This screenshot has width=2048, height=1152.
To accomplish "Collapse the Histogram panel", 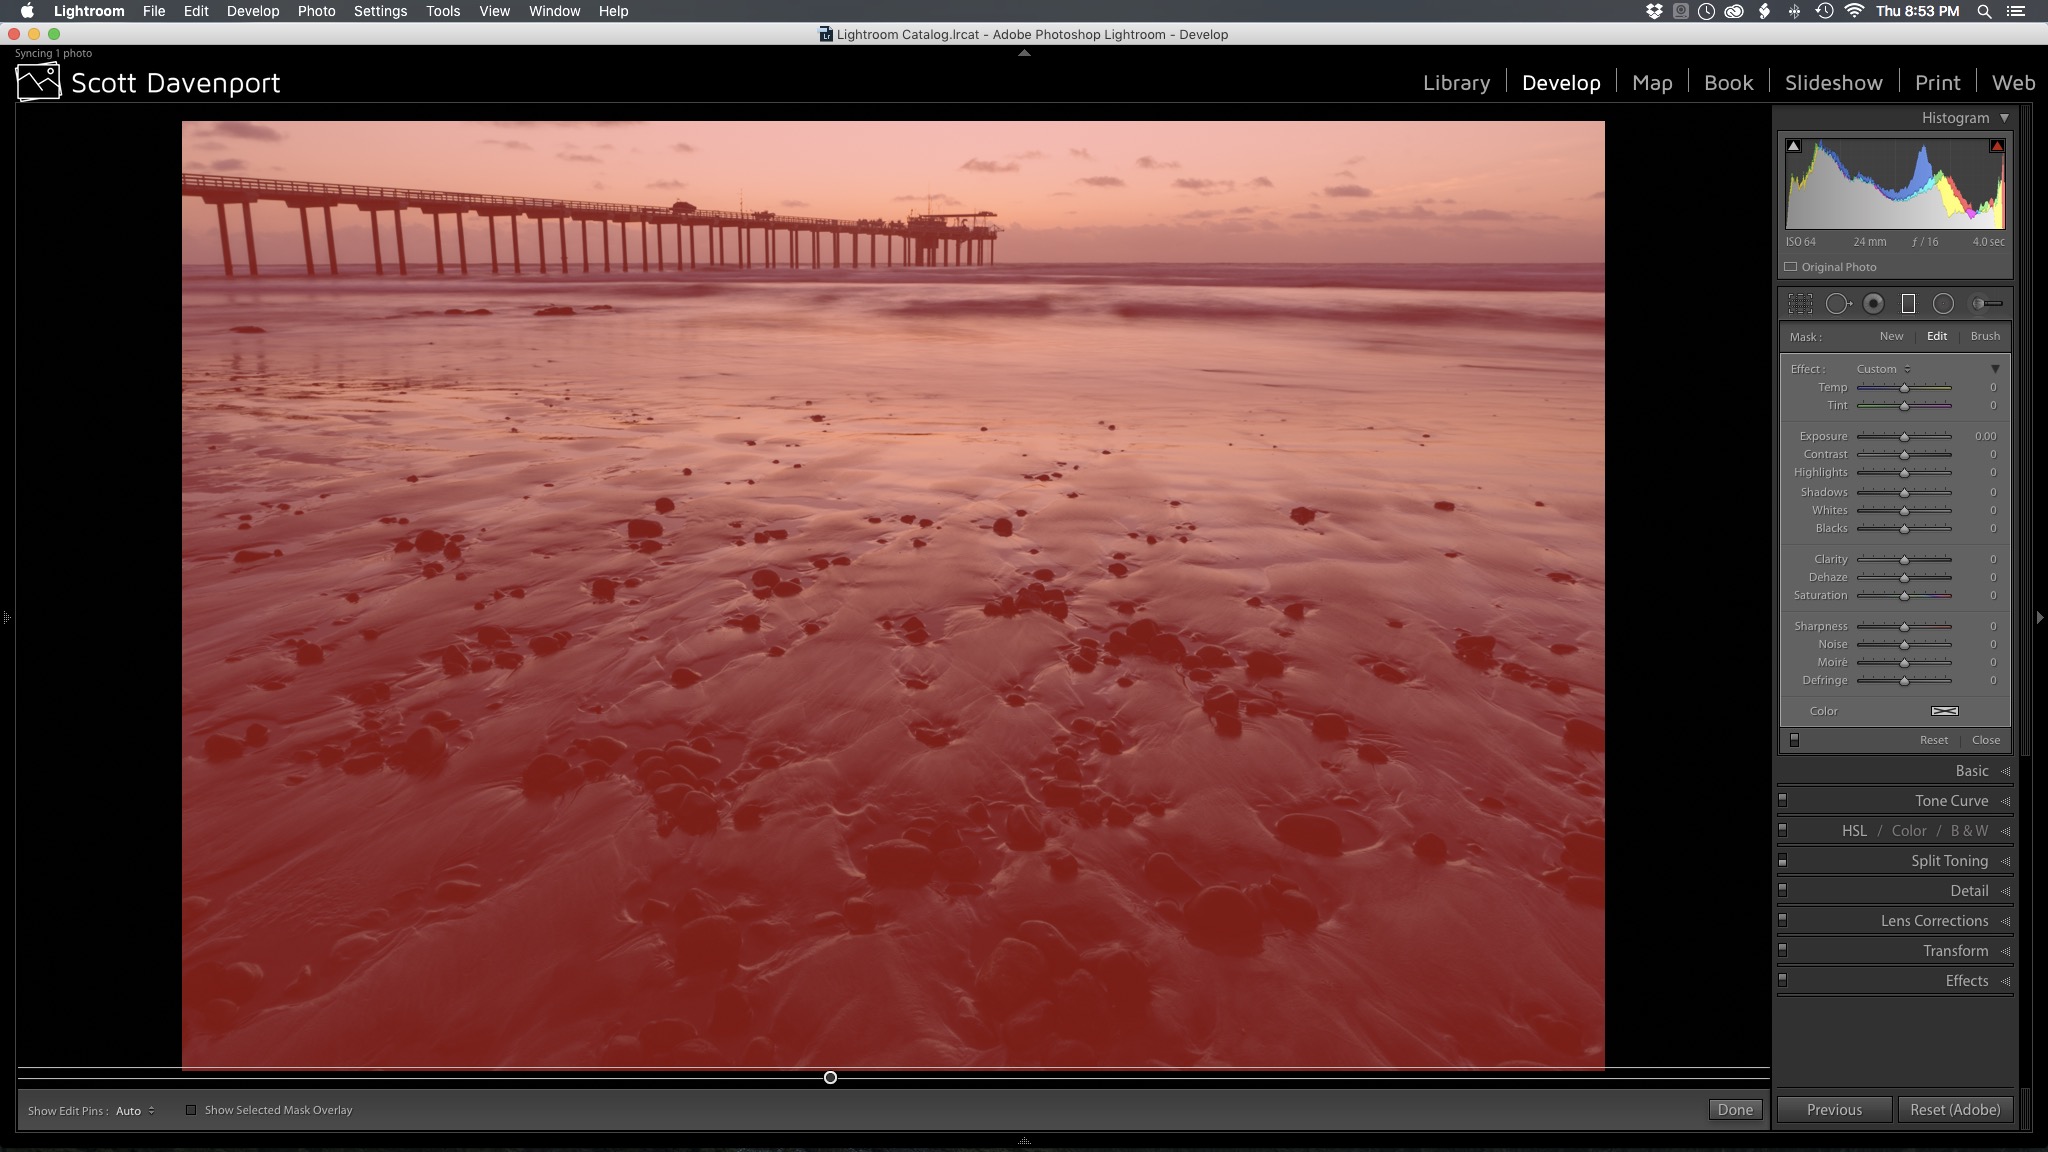I will pyautogui.click(x=2004, y=118).
